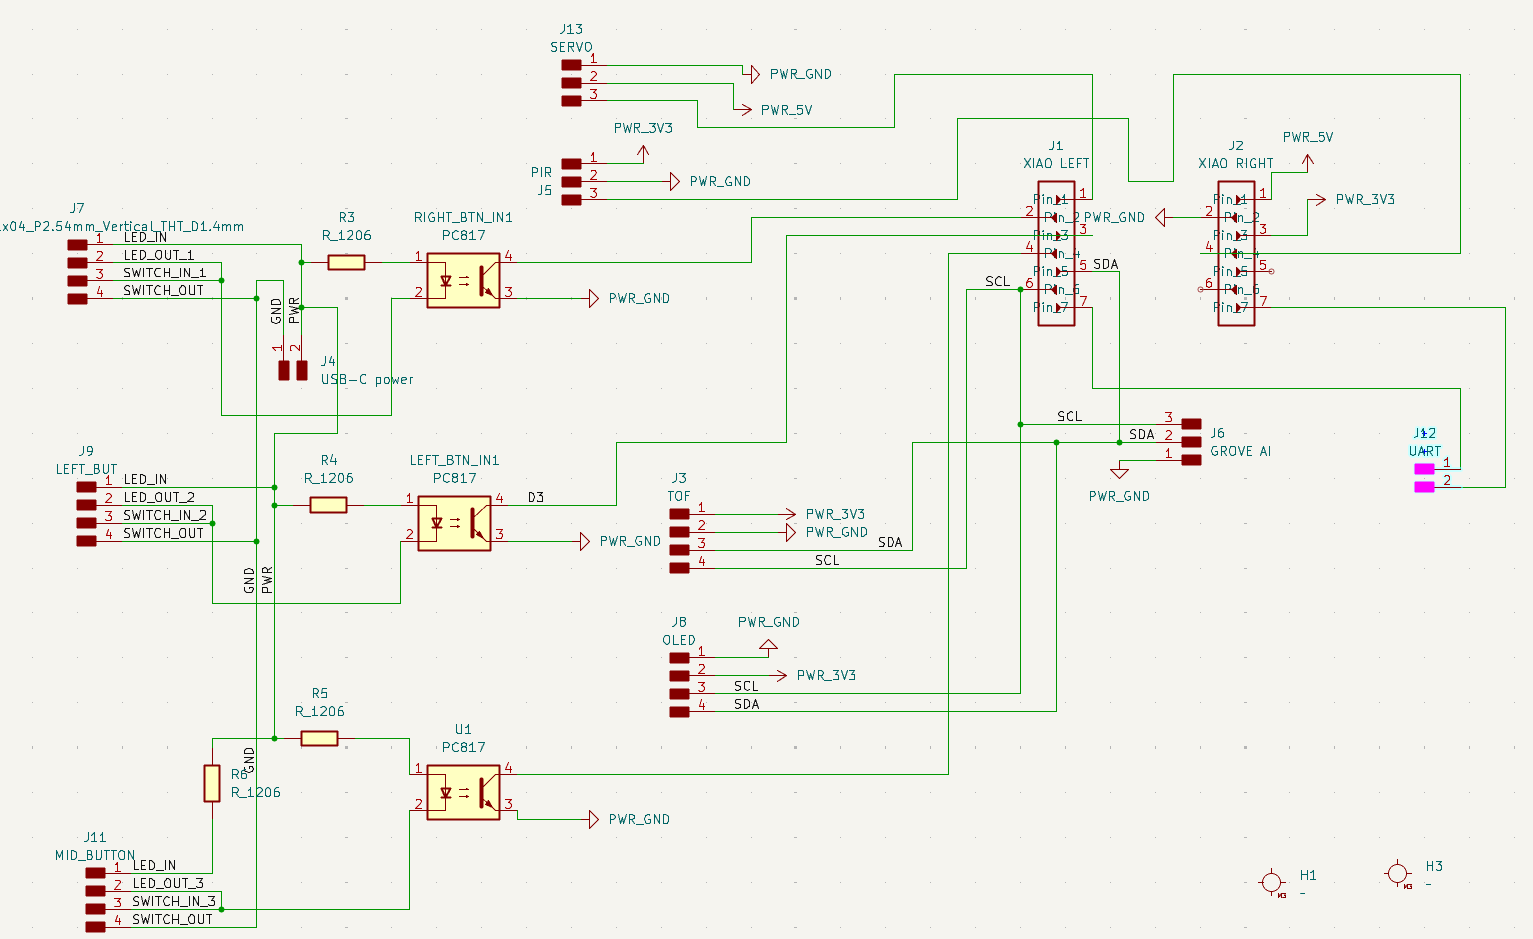This screenshot has height=939, width=1533.
Task: Select the J1 XIAO LEFT connector body
Action: [x=1056, y=254]
